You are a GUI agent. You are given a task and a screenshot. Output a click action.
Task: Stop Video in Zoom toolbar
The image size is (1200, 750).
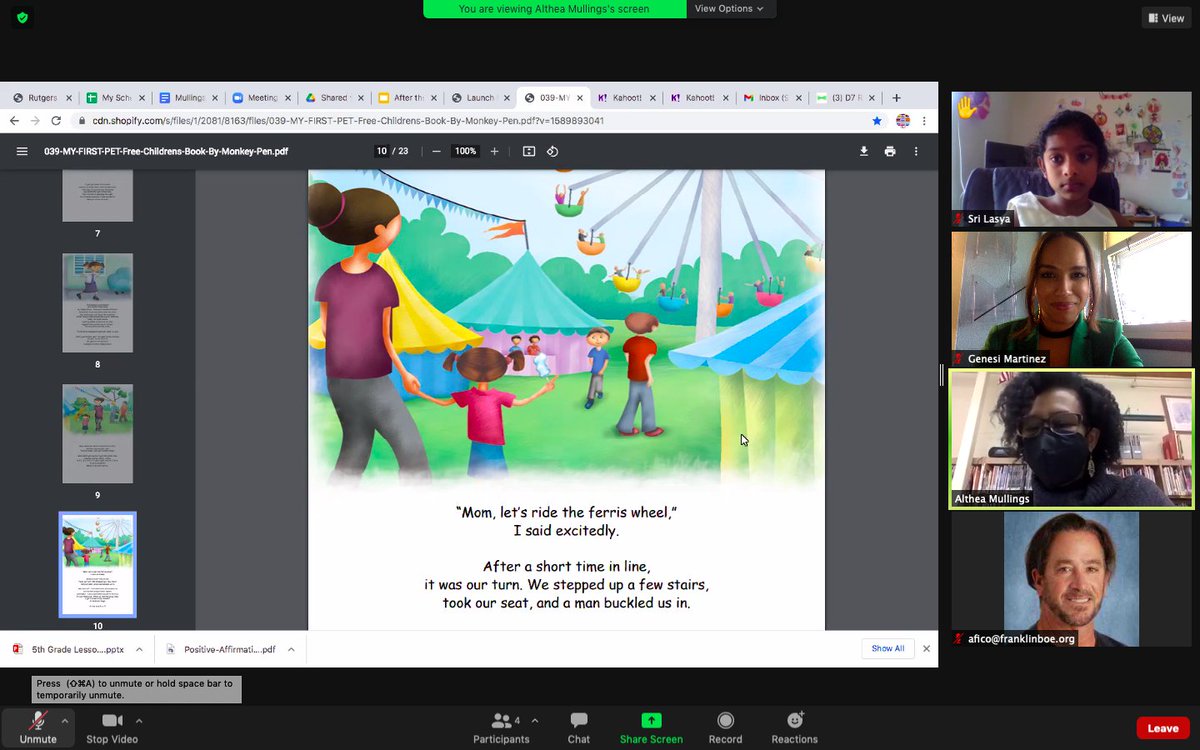point(112,728)
